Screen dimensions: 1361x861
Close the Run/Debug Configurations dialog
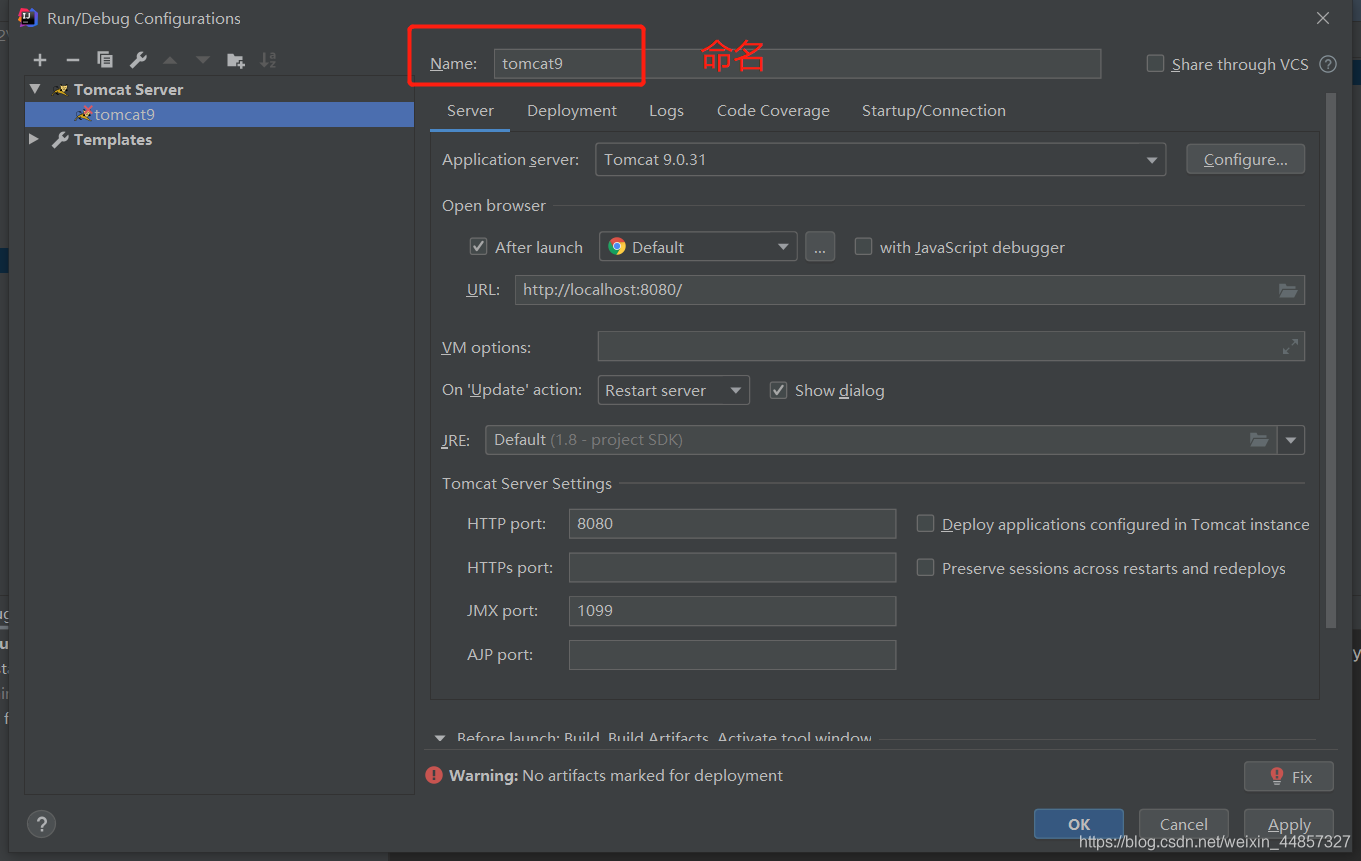[x=1323, y=18]
